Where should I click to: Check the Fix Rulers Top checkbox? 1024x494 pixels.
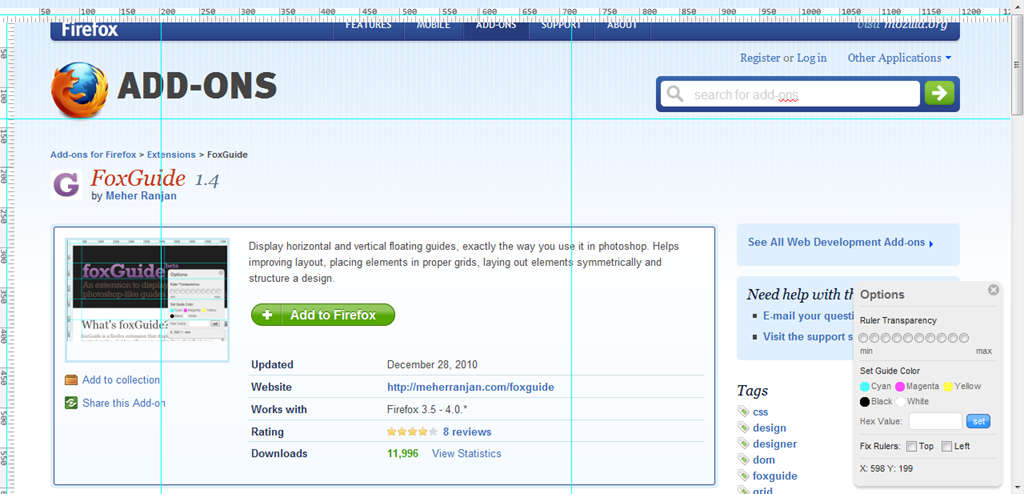(x=911, y=447)
